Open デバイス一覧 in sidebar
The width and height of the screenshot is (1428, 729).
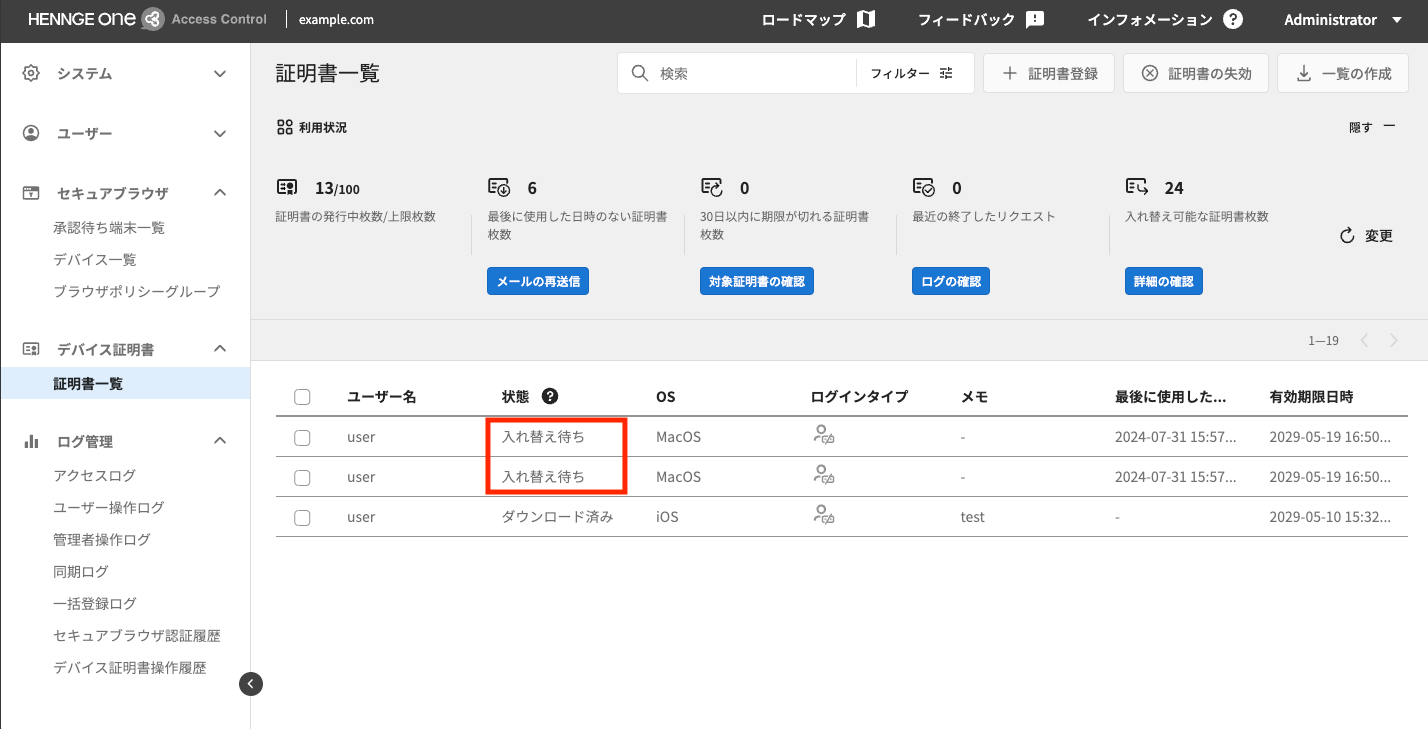pyautogui.click(x=95, y=260)
